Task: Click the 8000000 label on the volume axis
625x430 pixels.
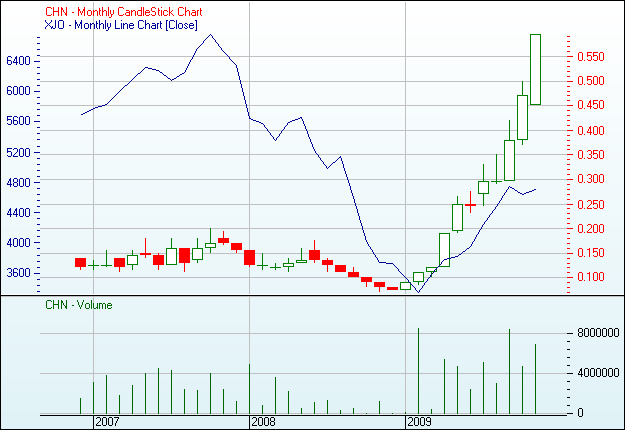Action: coord(598,333)
